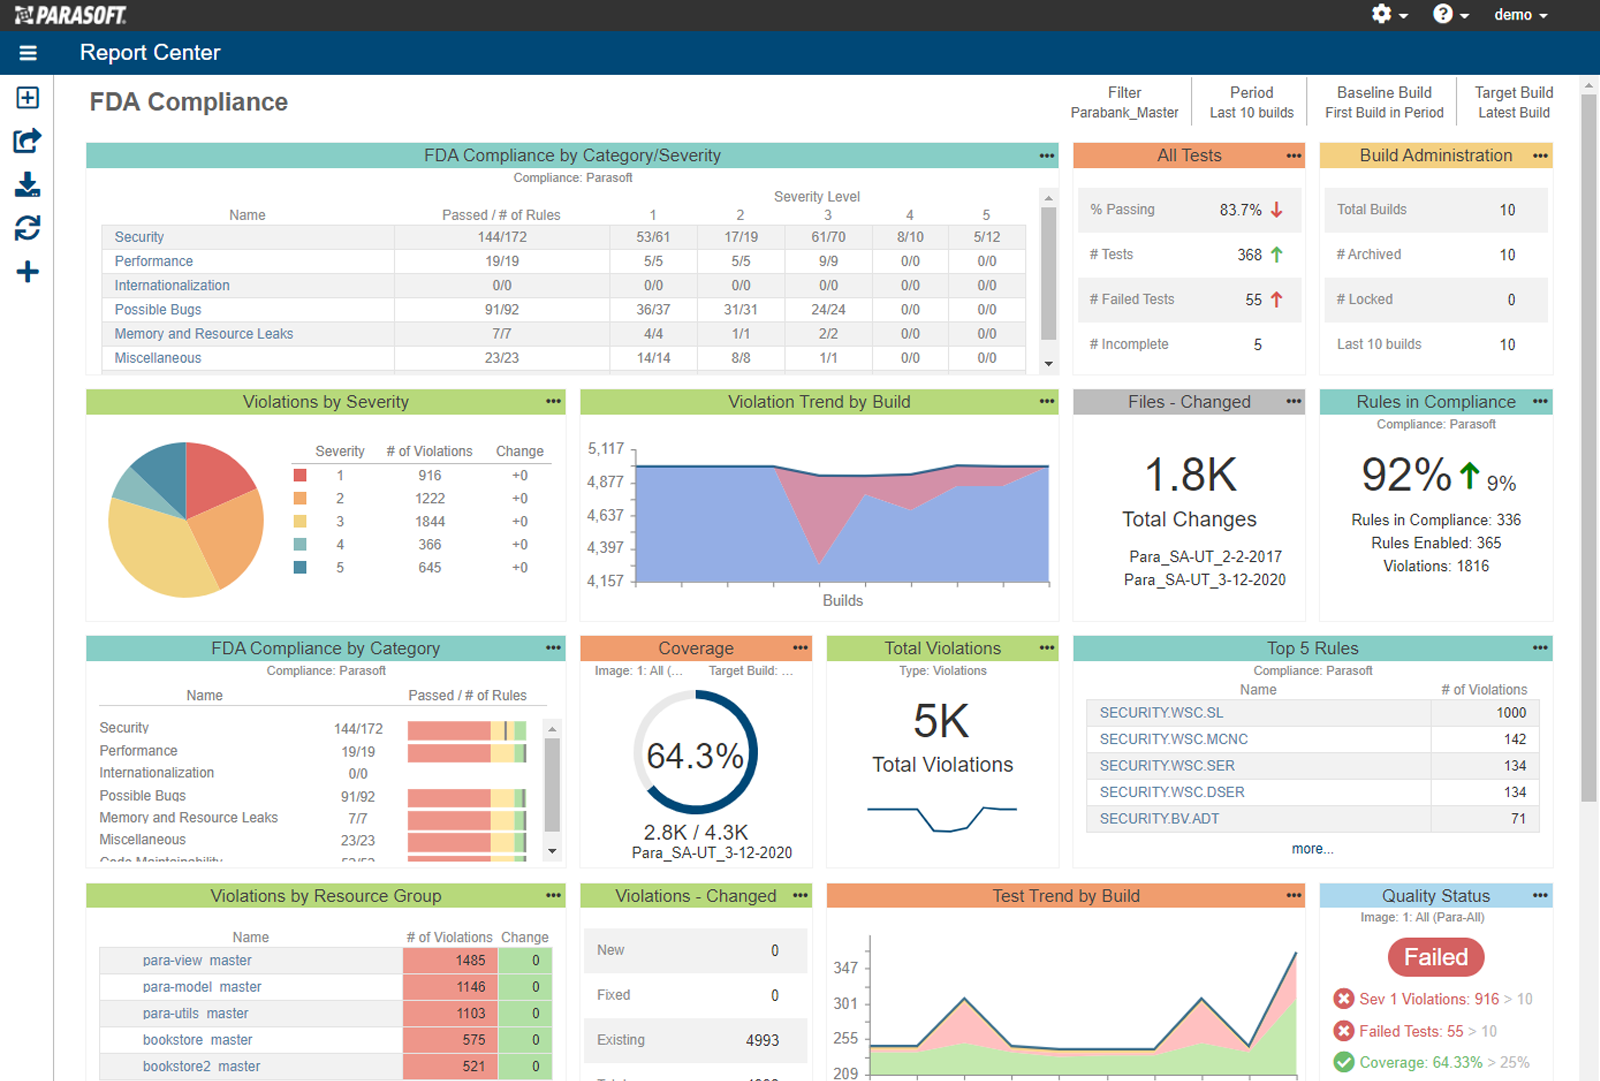1600x1081 pixels.
Task: Open the help question mark menu
Action: click(x=1450, y=14)
